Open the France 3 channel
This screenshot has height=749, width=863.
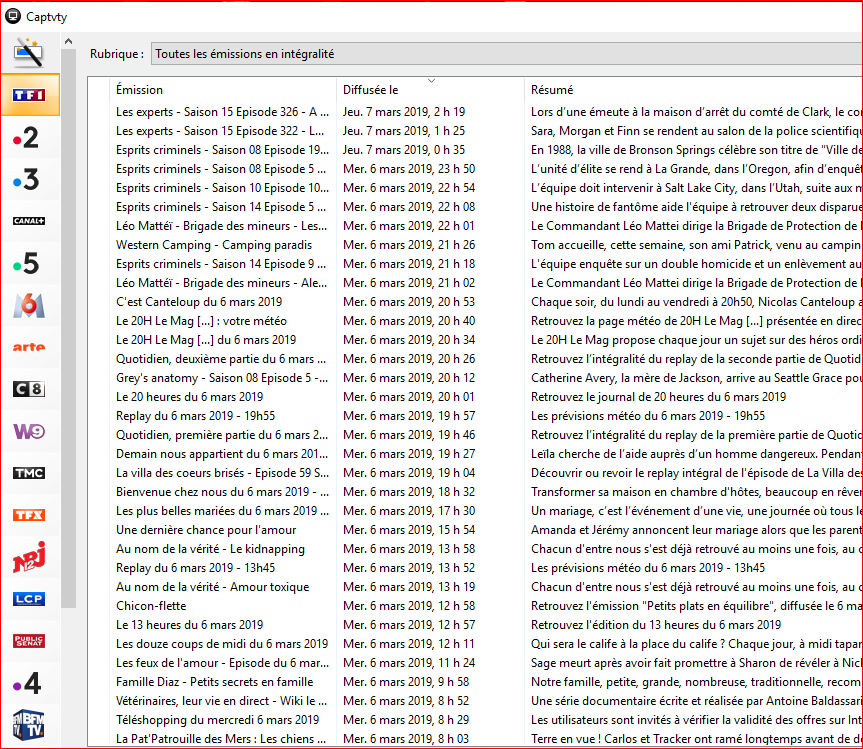pos(29,180)
